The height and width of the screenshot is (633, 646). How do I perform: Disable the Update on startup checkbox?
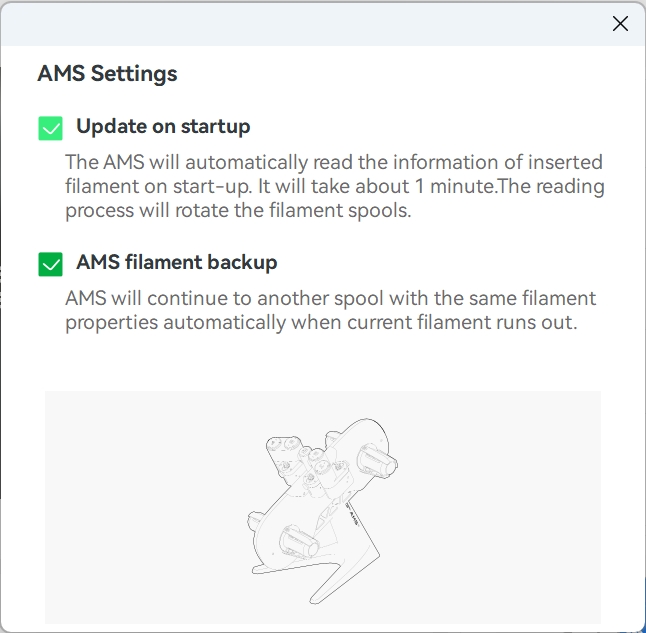coord(50,128)
